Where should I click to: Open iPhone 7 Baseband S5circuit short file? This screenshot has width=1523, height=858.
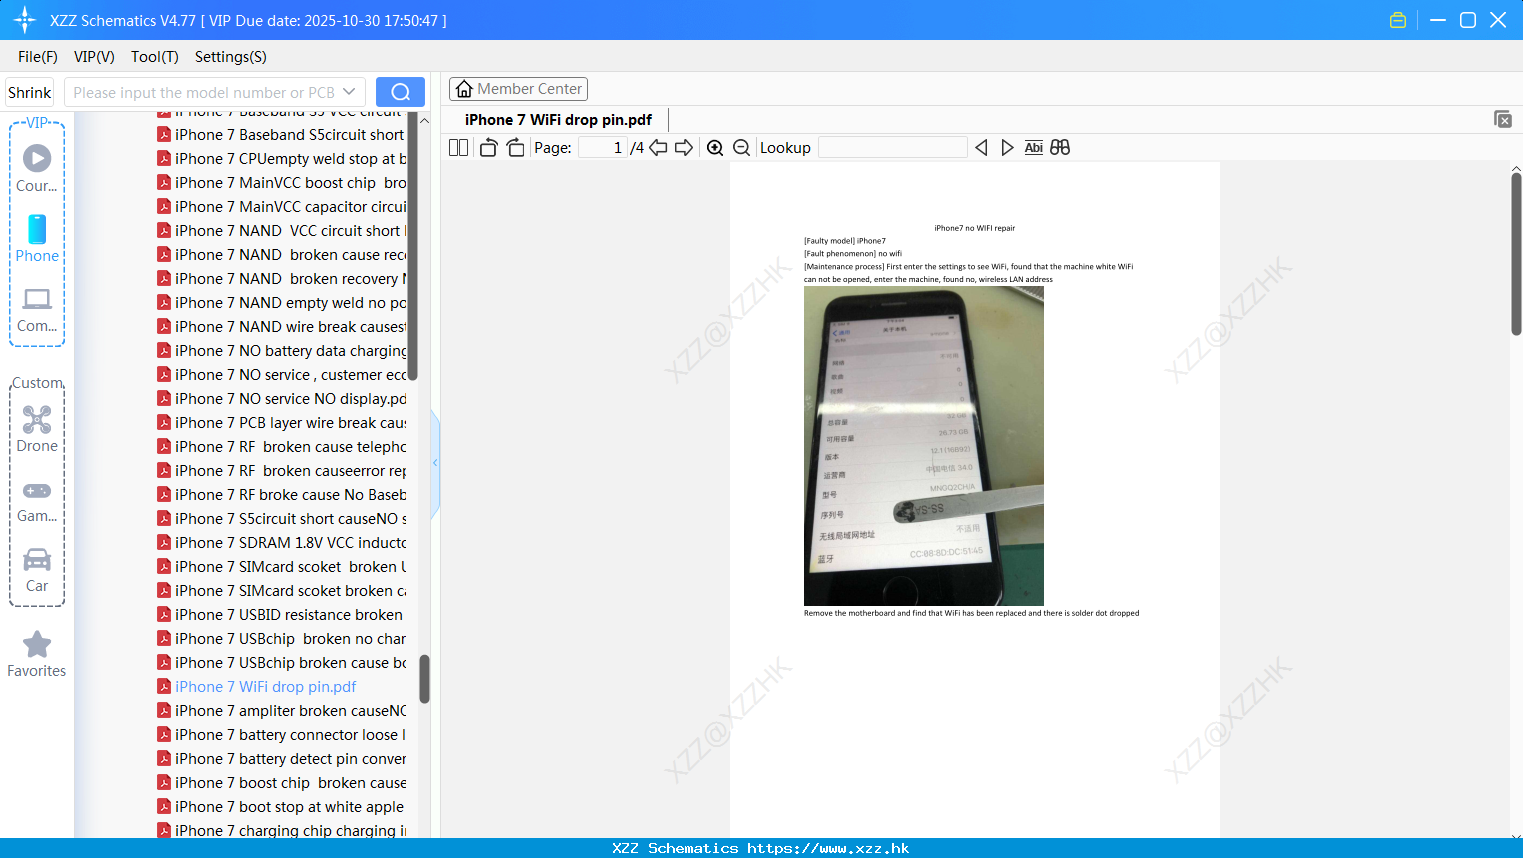pyautogui.click(x=281, y=134)
